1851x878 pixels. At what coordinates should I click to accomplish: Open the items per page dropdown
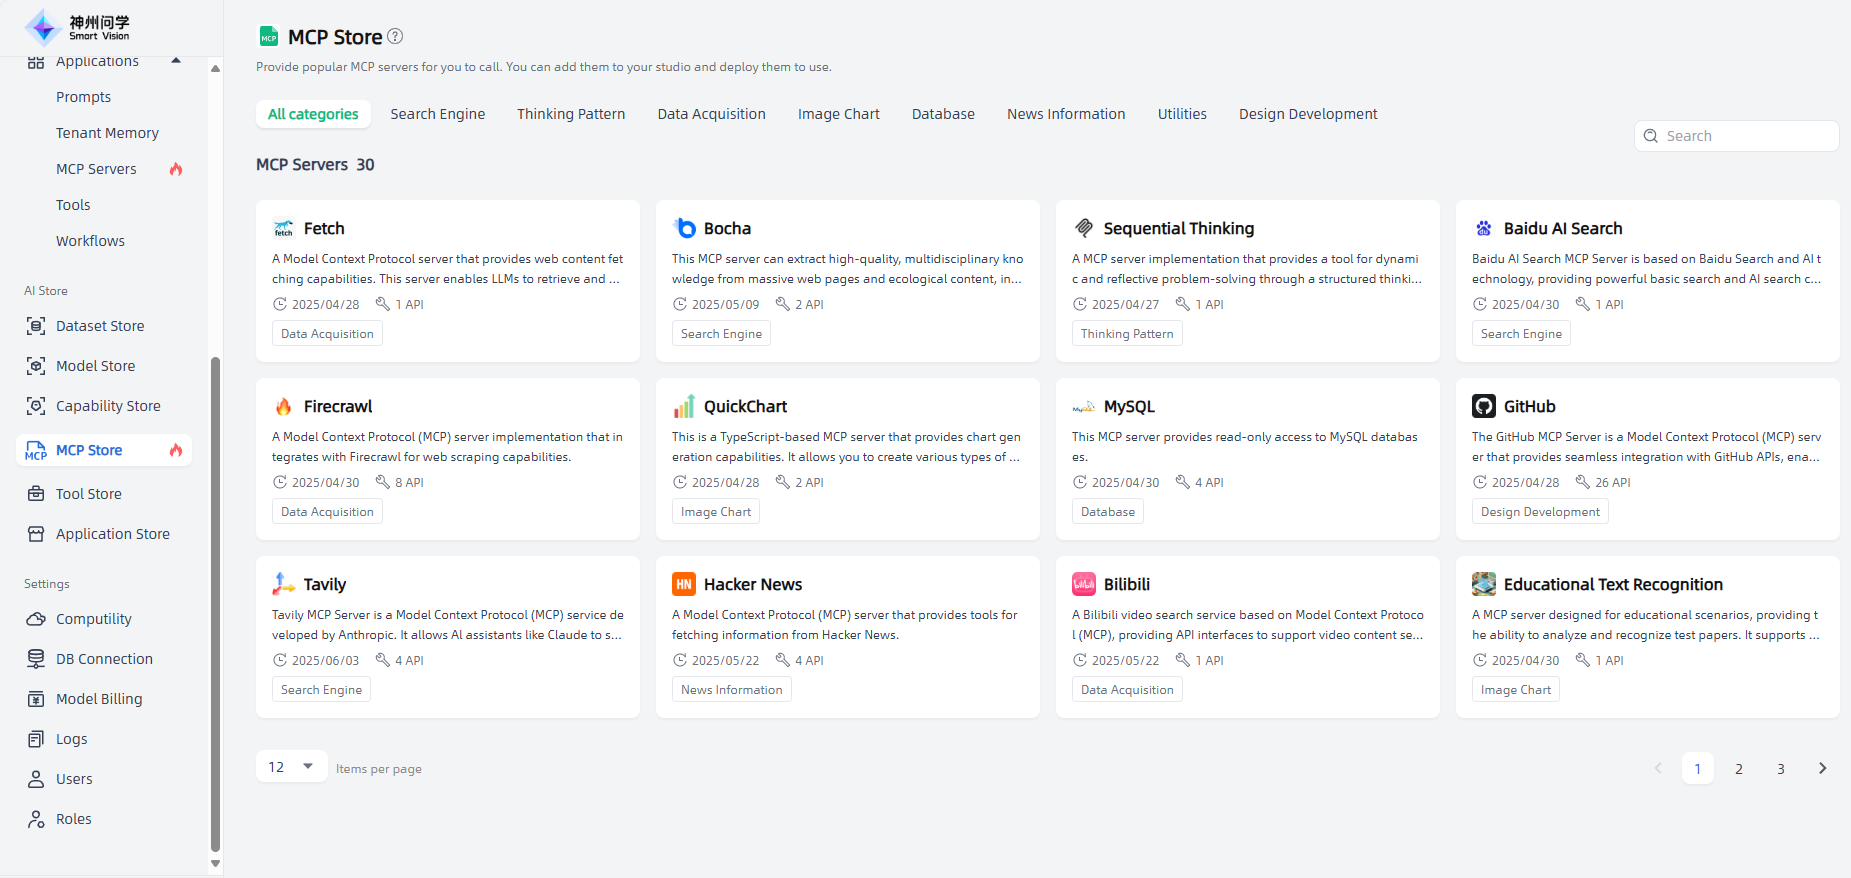(292, 767)
